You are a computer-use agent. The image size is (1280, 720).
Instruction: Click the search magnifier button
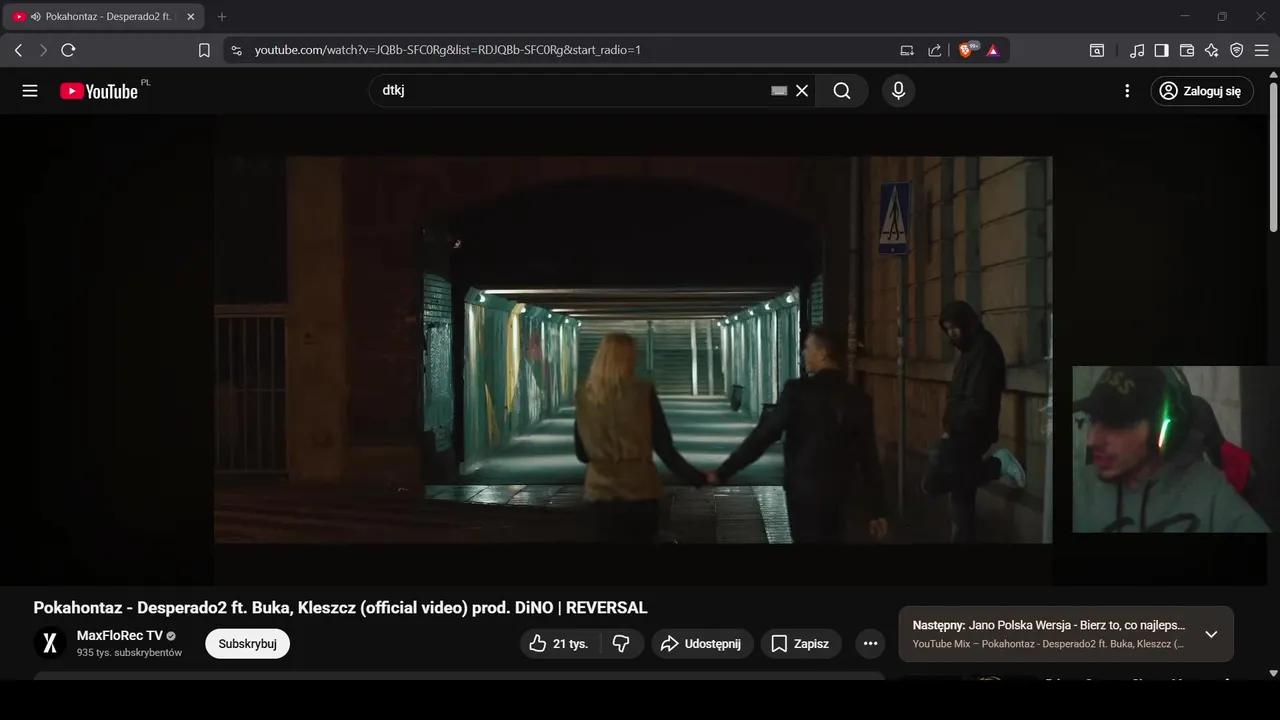pos(842,91)
